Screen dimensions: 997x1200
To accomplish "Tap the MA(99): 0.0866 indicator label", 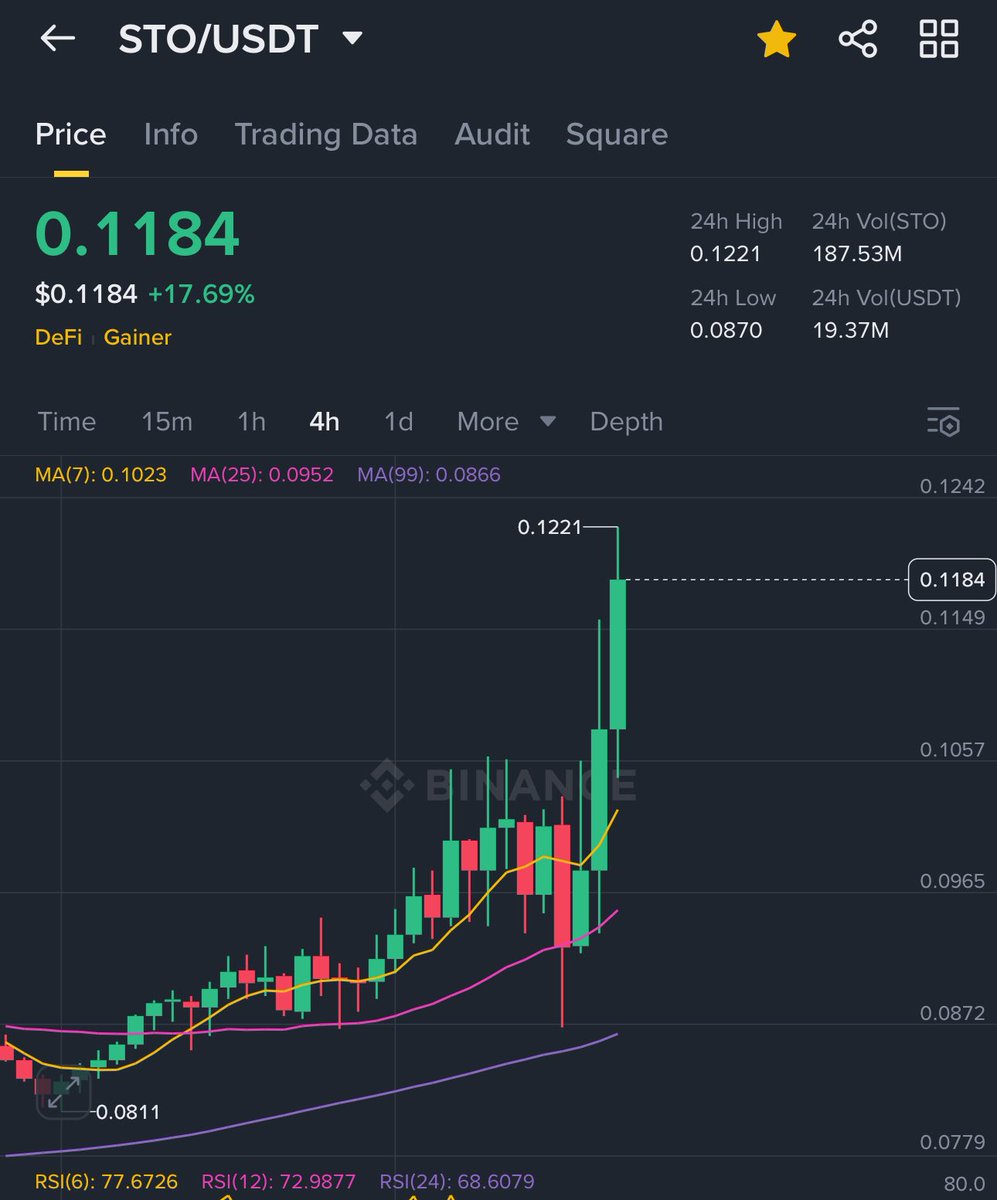I will pos(429,475).
